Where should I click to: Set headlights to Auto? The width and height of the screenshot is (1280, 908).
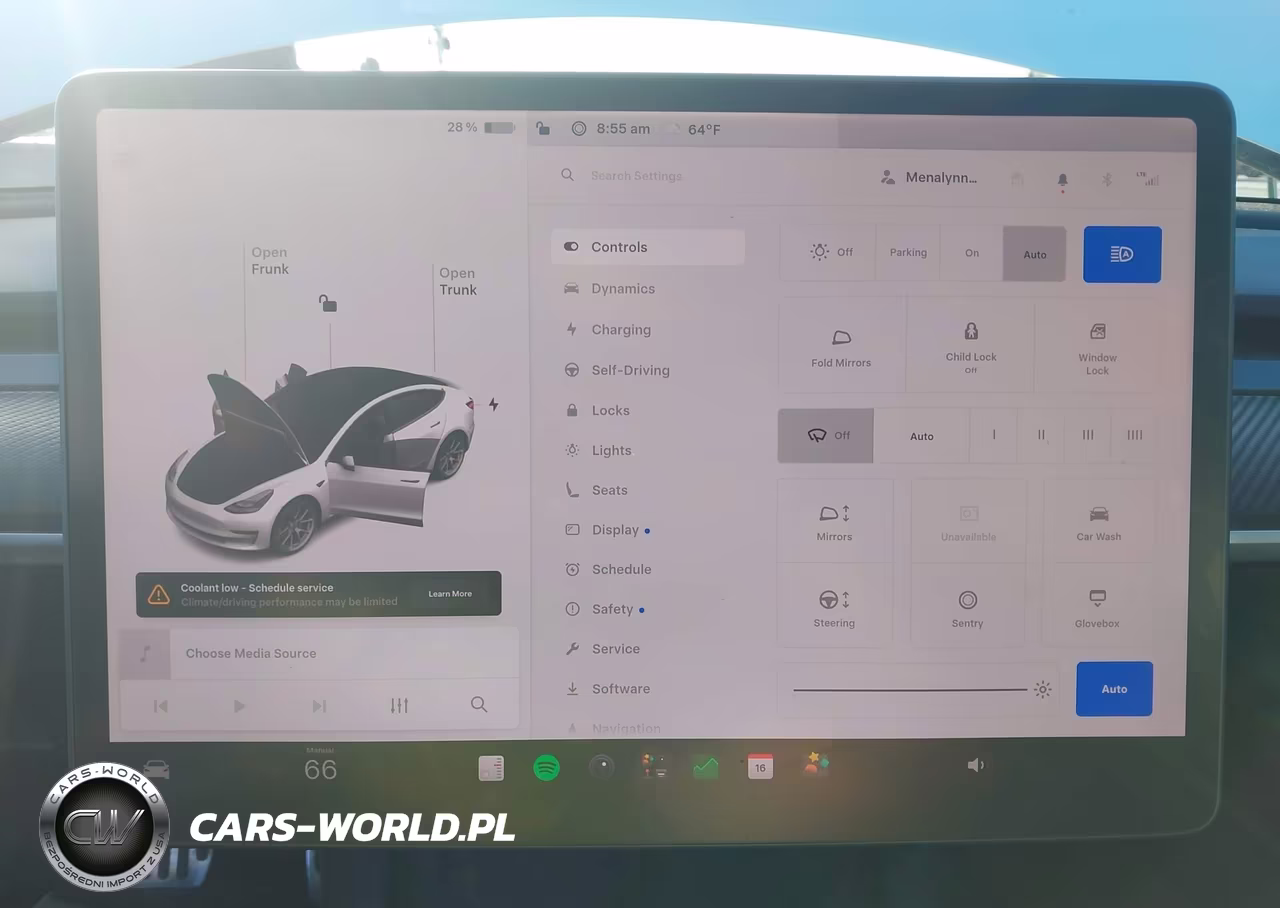tap(1035, 254)
